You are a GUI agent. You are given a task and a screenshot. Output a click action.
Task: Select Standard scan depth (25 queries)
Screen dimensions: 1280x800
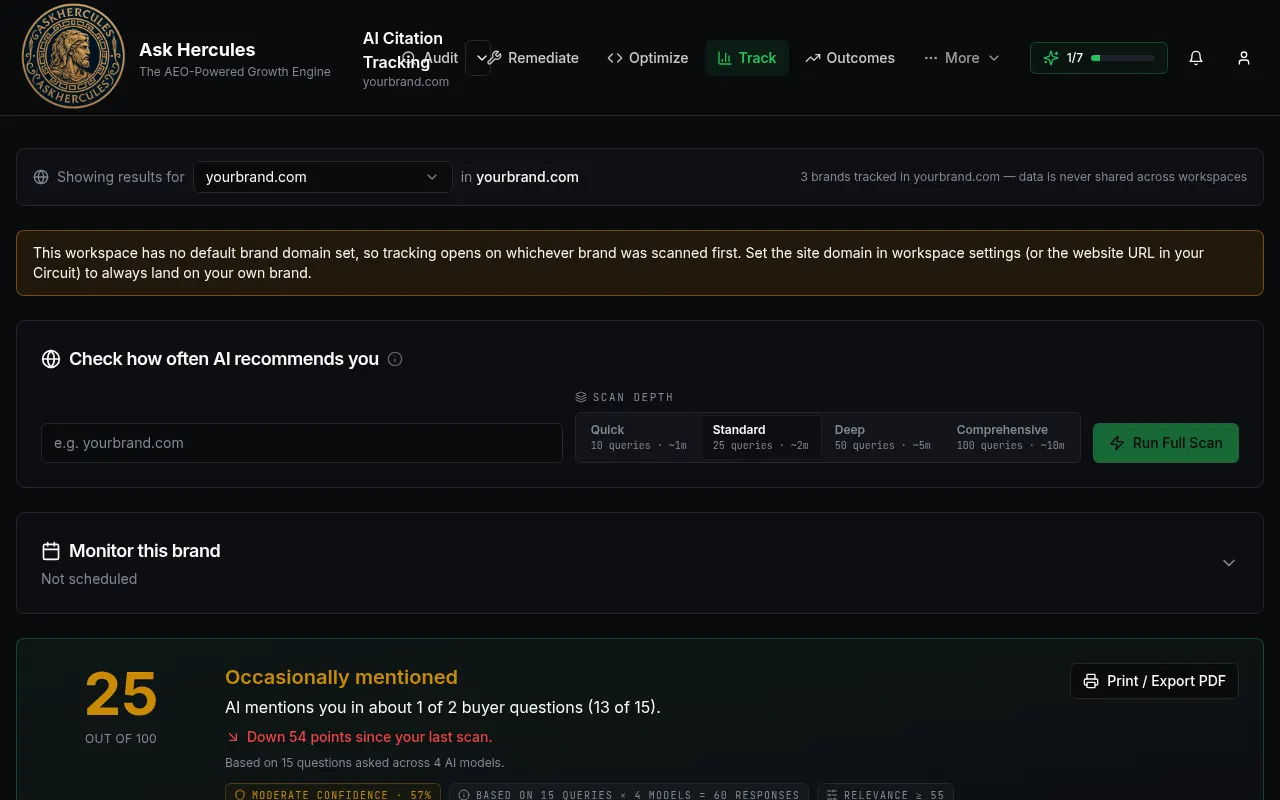pos(760,437)
